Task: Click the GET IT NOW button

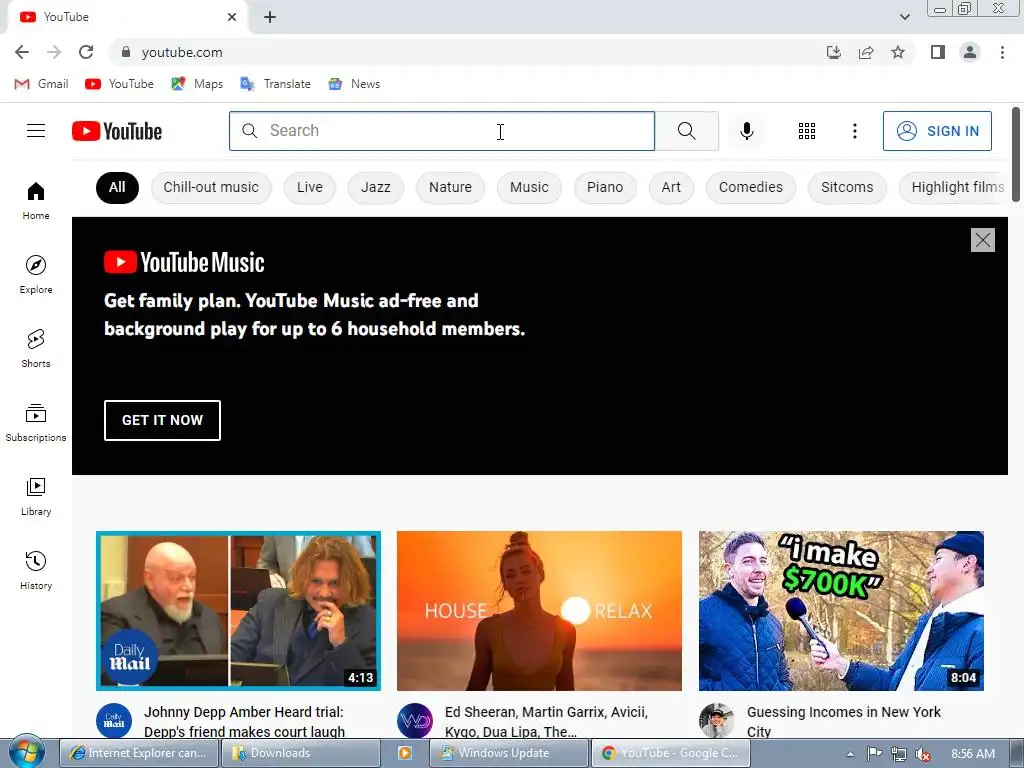Action: pyautogui.click(x=162, y=420)
